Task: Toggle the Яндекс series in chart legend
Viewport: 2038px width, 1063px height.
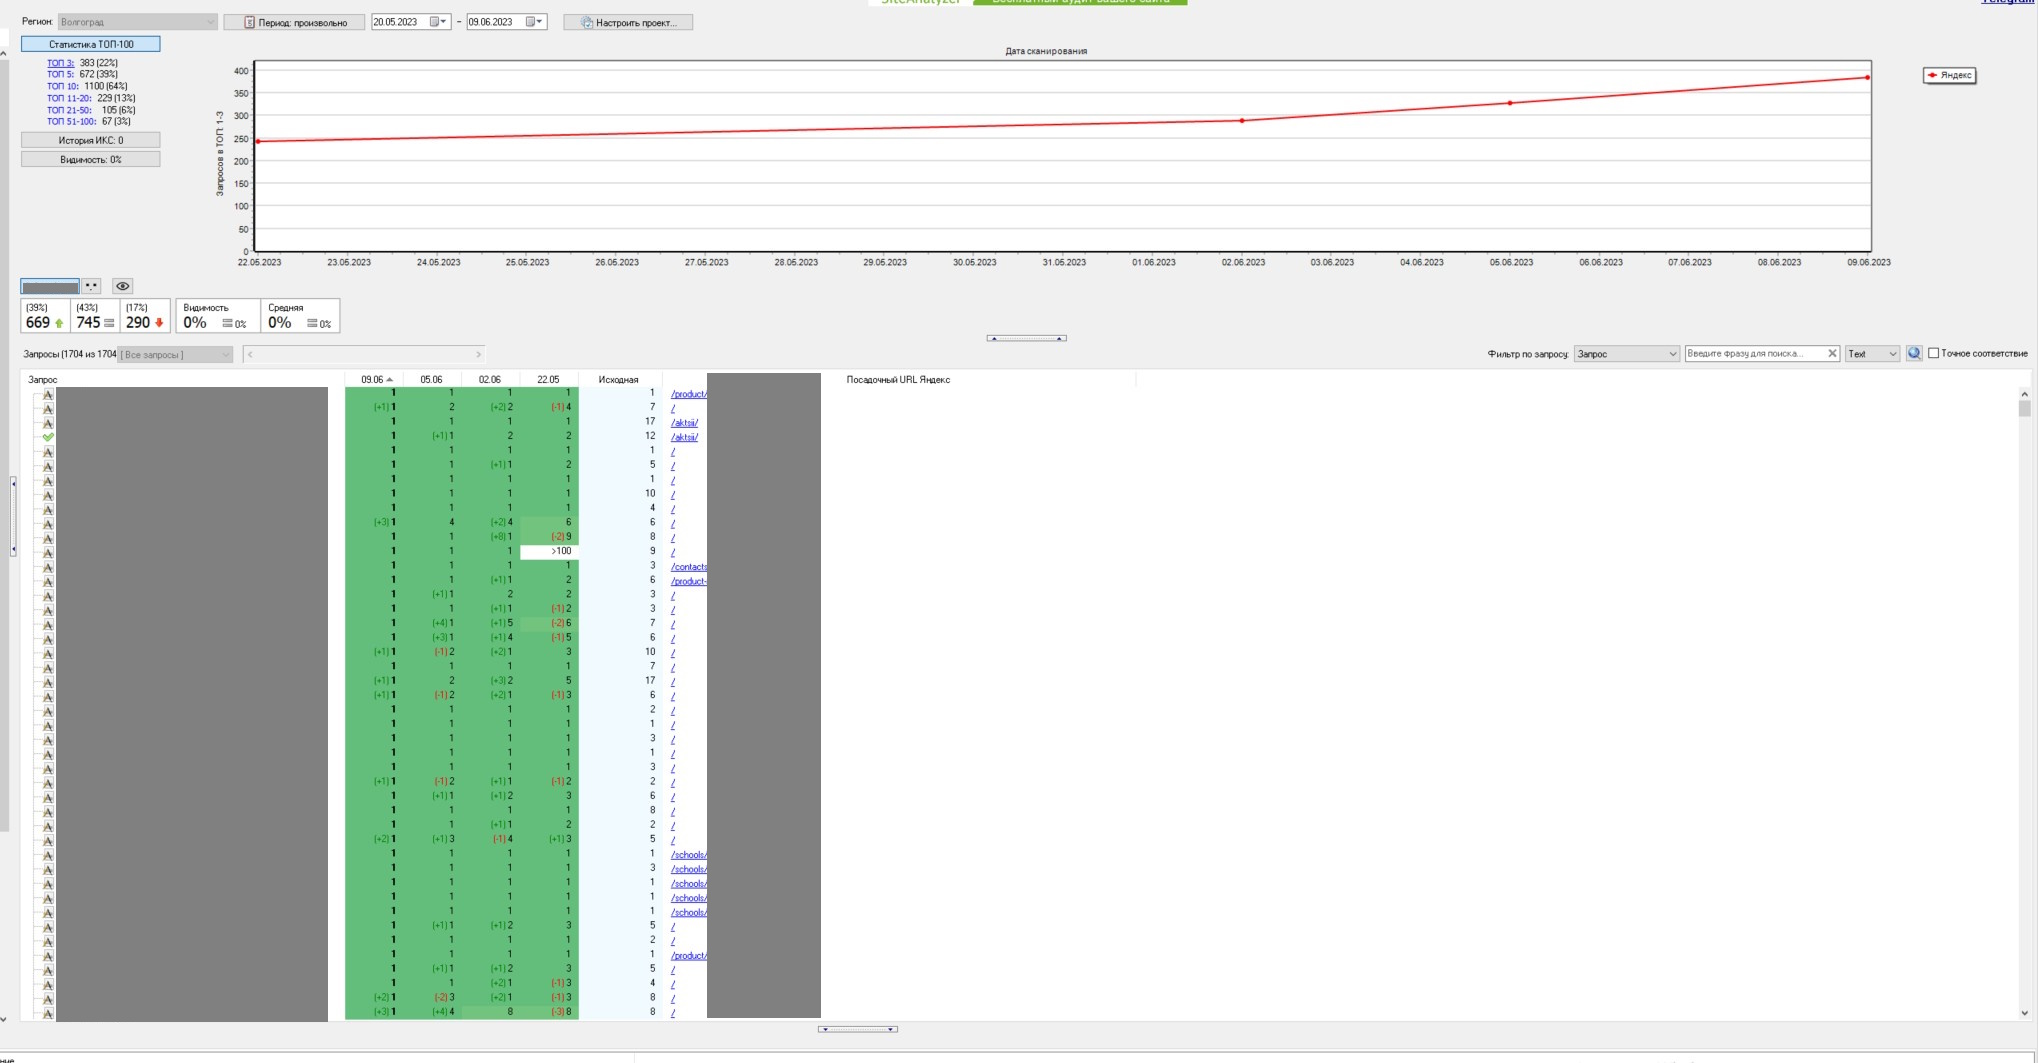Action: (x=1949, y=75)
